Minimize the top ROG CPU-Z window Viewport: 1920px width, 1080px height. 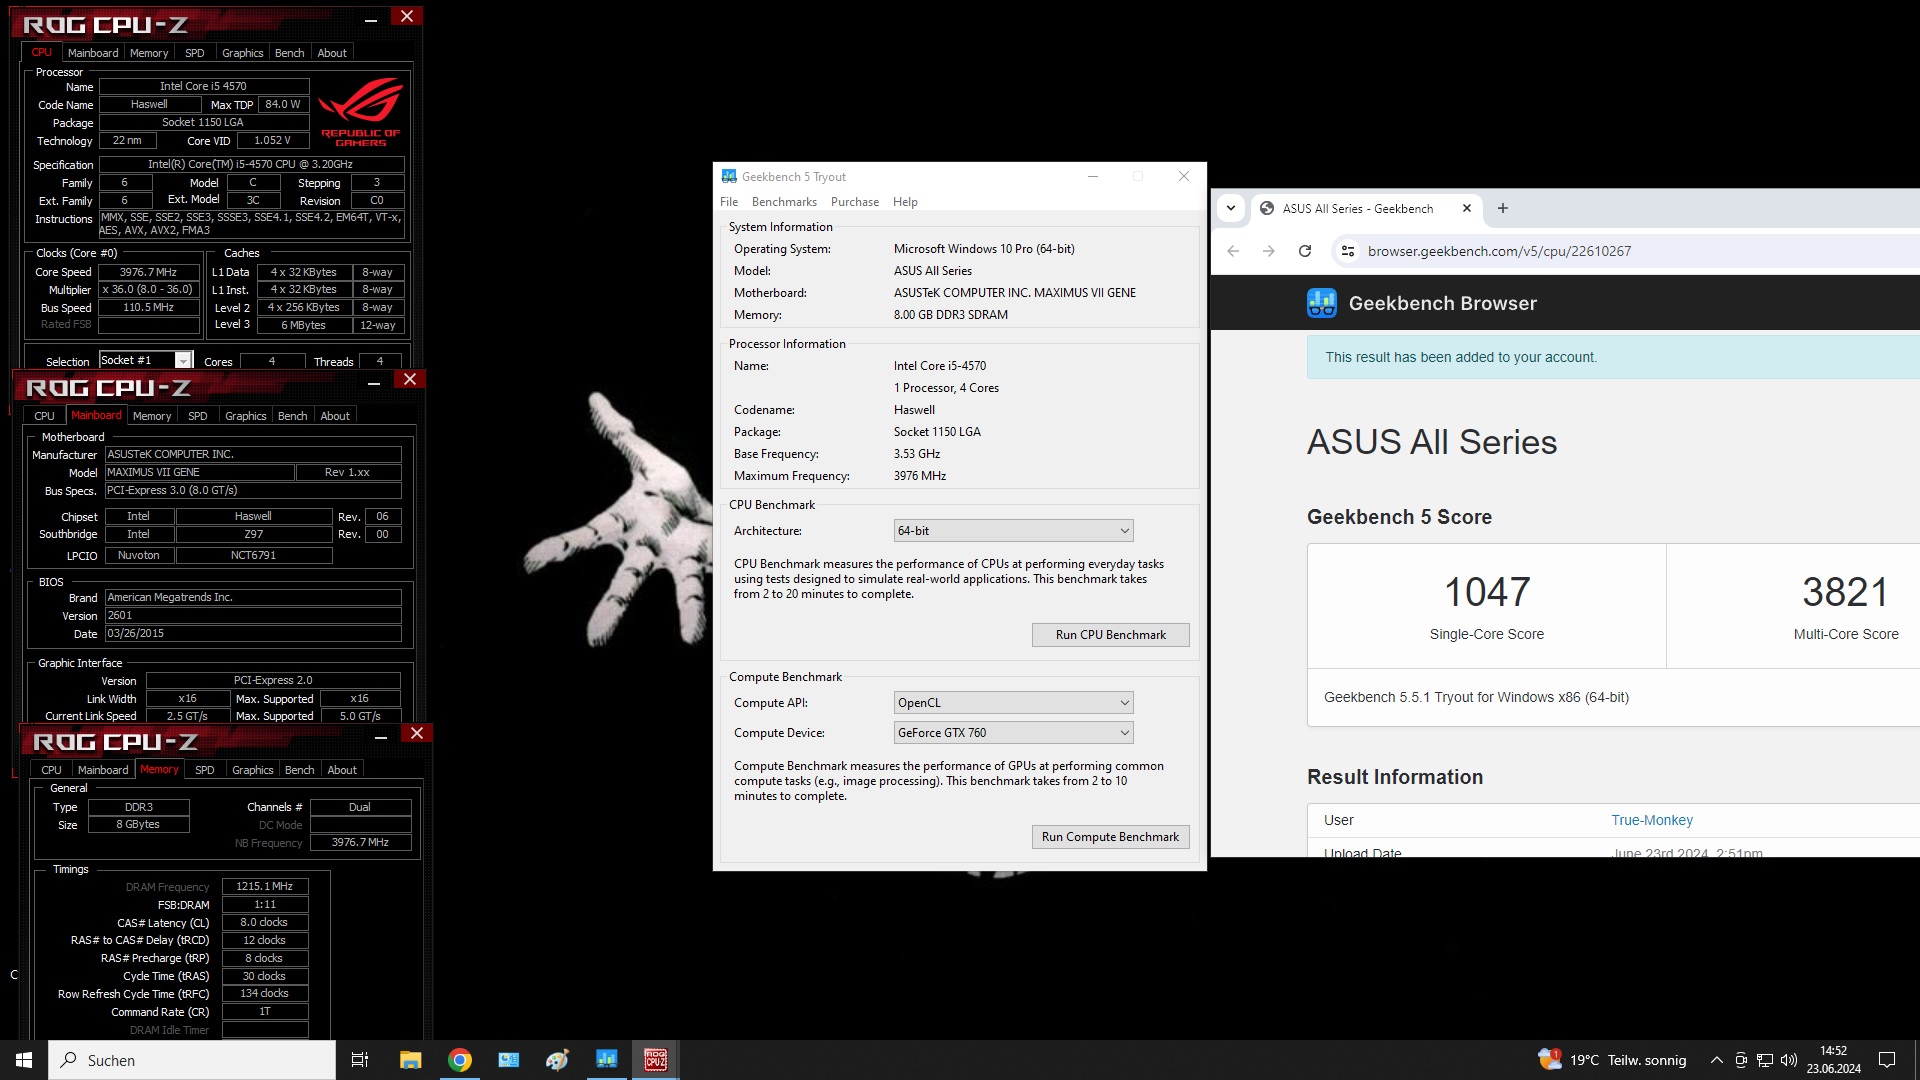click(x=371, y=18)
